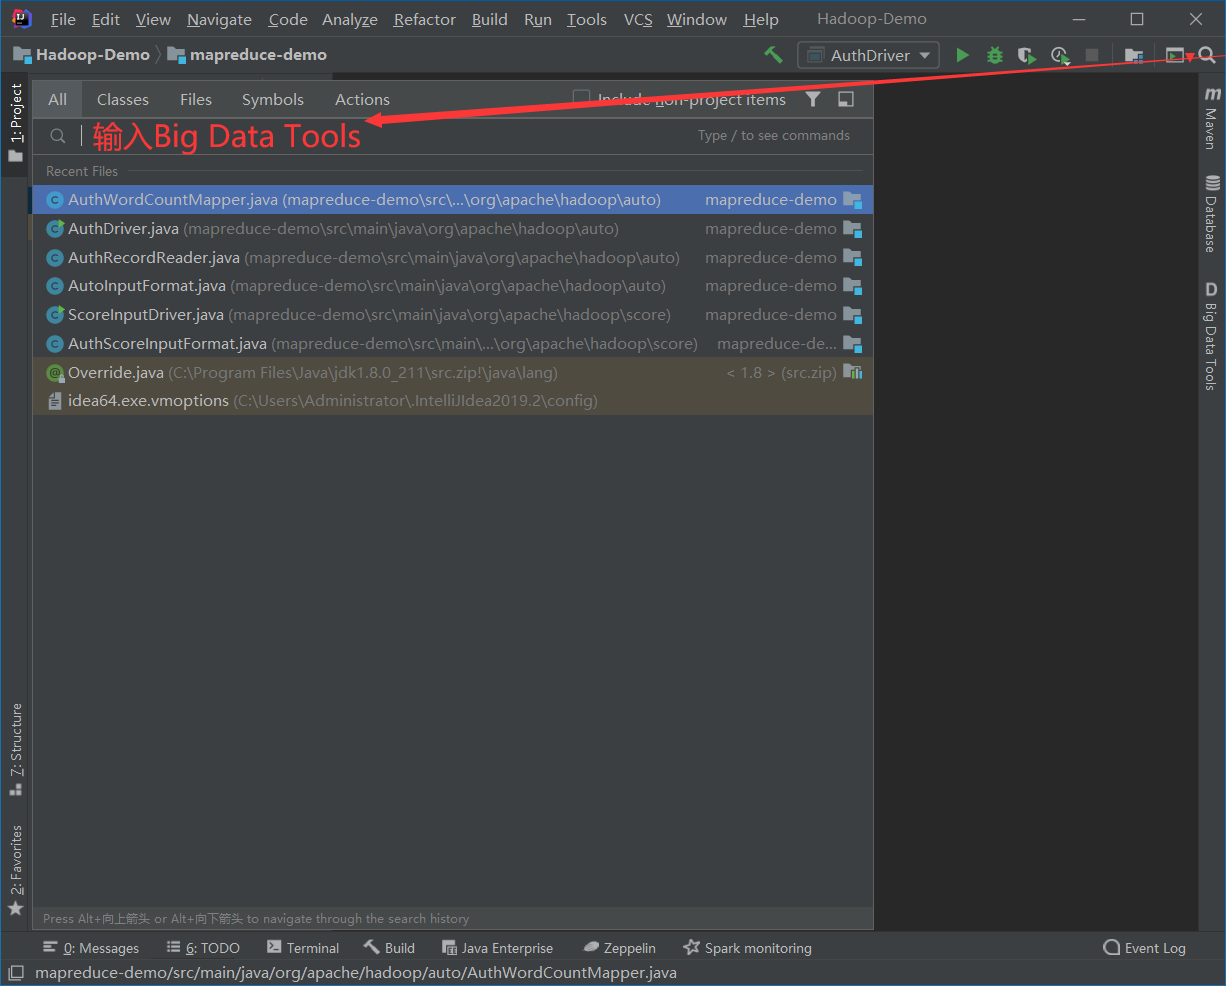The image size is (1226, 986).
Task: Show the Event Log
Action: (1144, 947)
